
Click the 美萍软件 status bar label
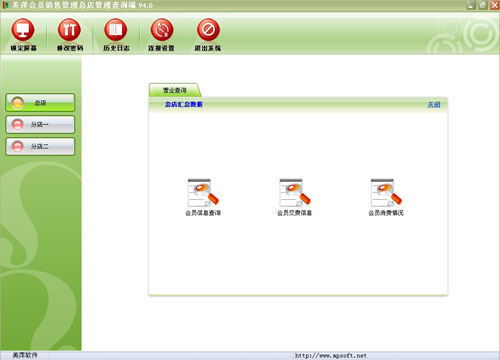coord(25,355)
